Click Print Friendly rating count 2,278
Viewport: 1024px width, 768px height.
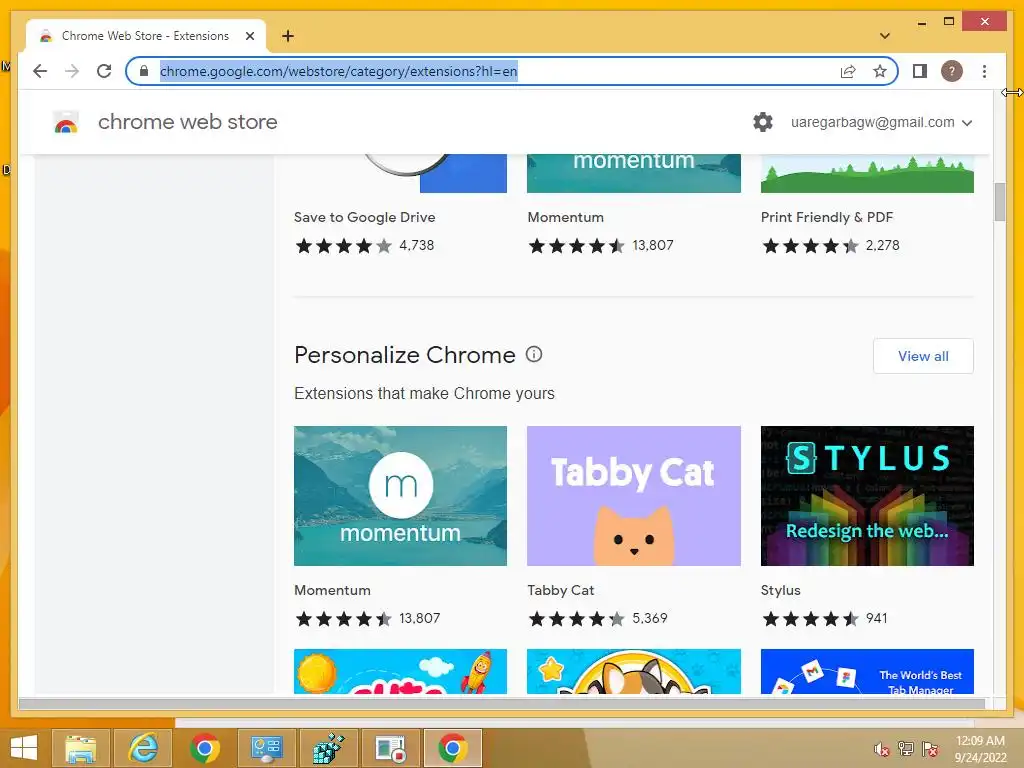point(882,246)
